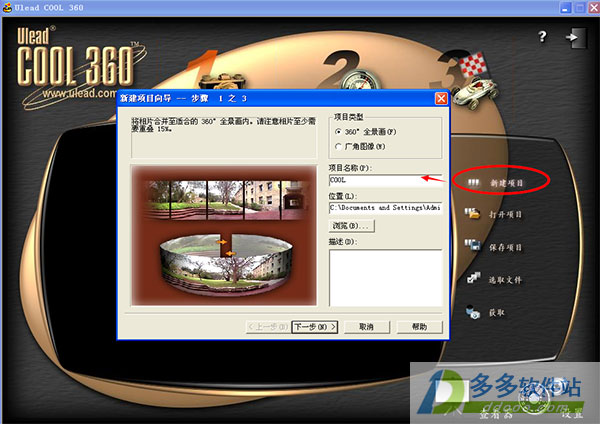Click the exit door icon
The image size is (600, 424).
tap(576, 38)
